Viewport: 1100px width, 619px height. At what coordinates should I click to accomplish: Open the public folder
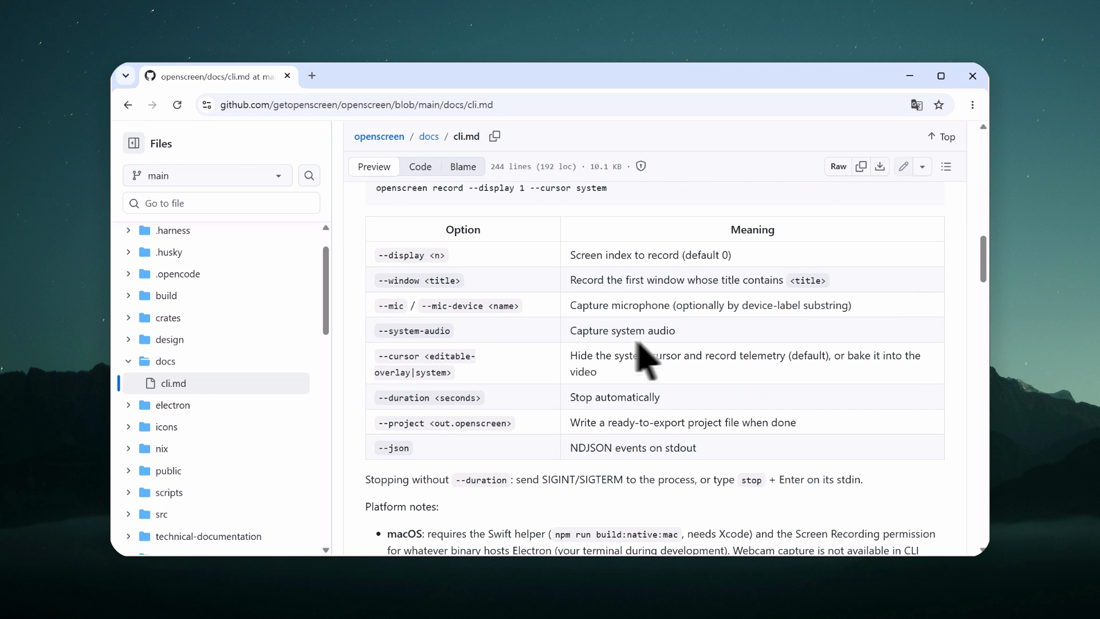(x=168, y=471)
